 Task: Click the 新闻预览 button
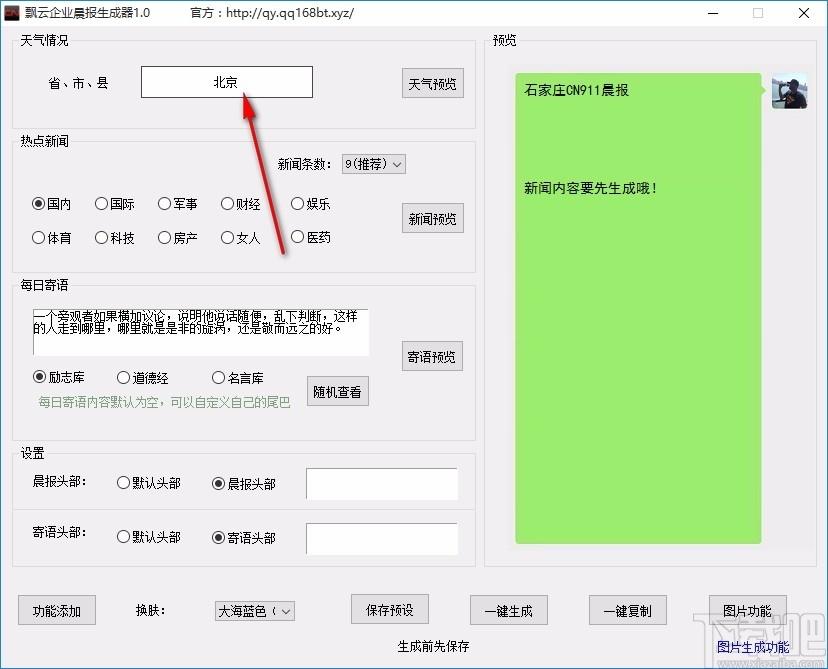[432, 218]
